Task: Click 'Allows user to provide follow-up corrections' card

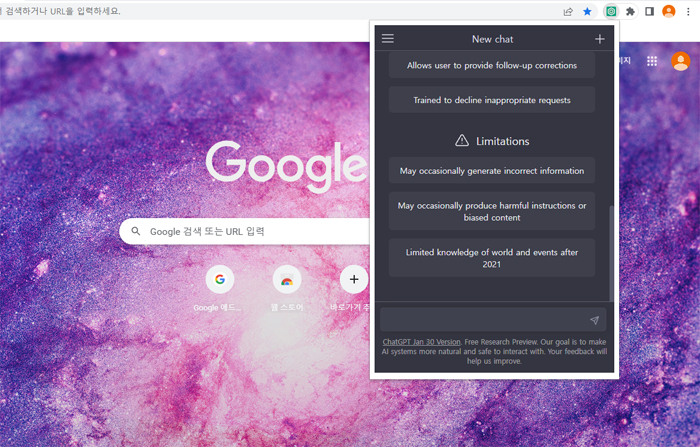Action: [492, 65]
